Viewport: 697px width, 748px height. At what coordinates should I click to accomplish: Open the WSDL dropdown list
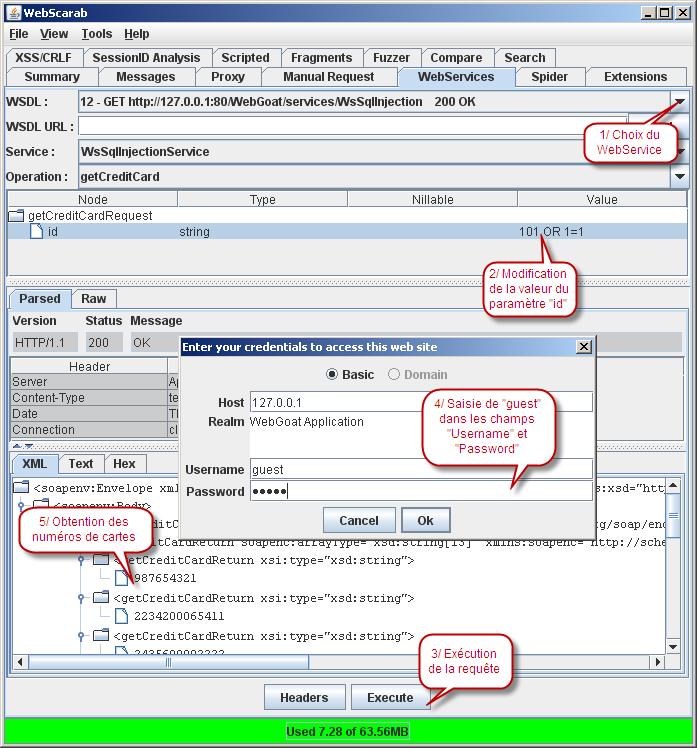click(x=679, y=102)
